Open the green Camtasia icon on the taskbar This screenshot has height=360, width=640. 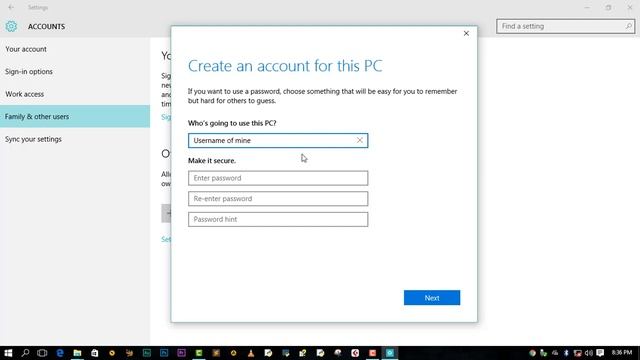pyautogui.click(x=199, y=353)
